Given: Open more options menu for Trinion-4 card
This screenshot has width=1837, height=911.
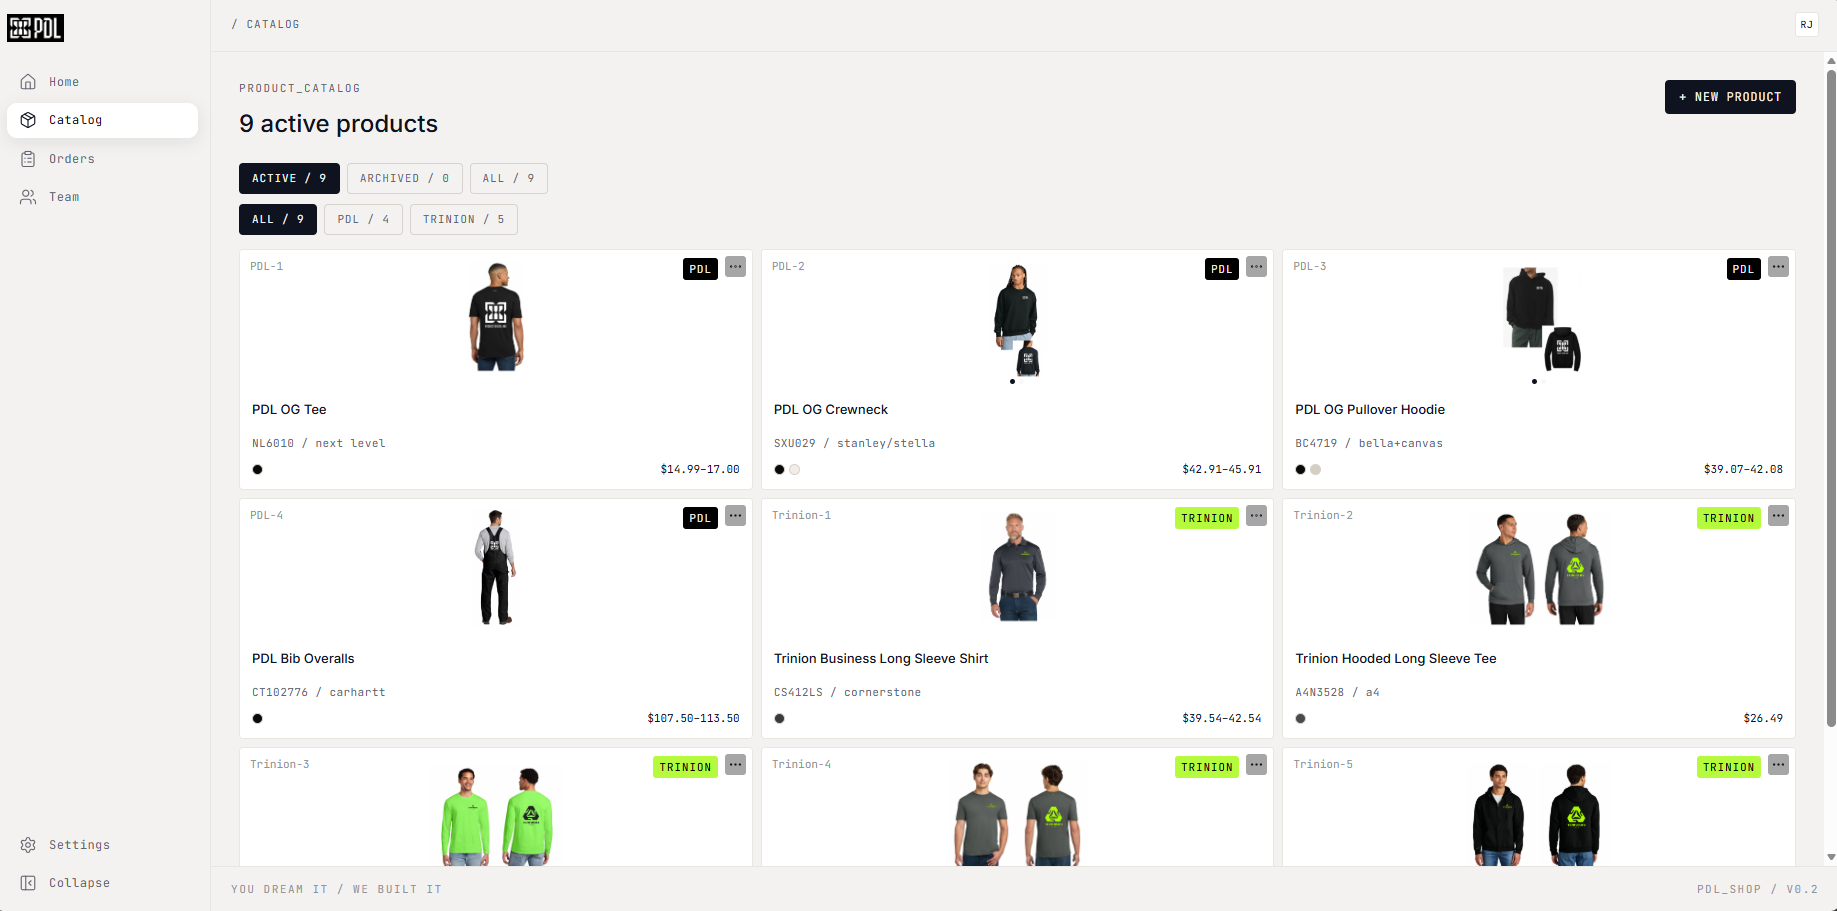Looking at the screenshot, I should [x=1257, y=765].
